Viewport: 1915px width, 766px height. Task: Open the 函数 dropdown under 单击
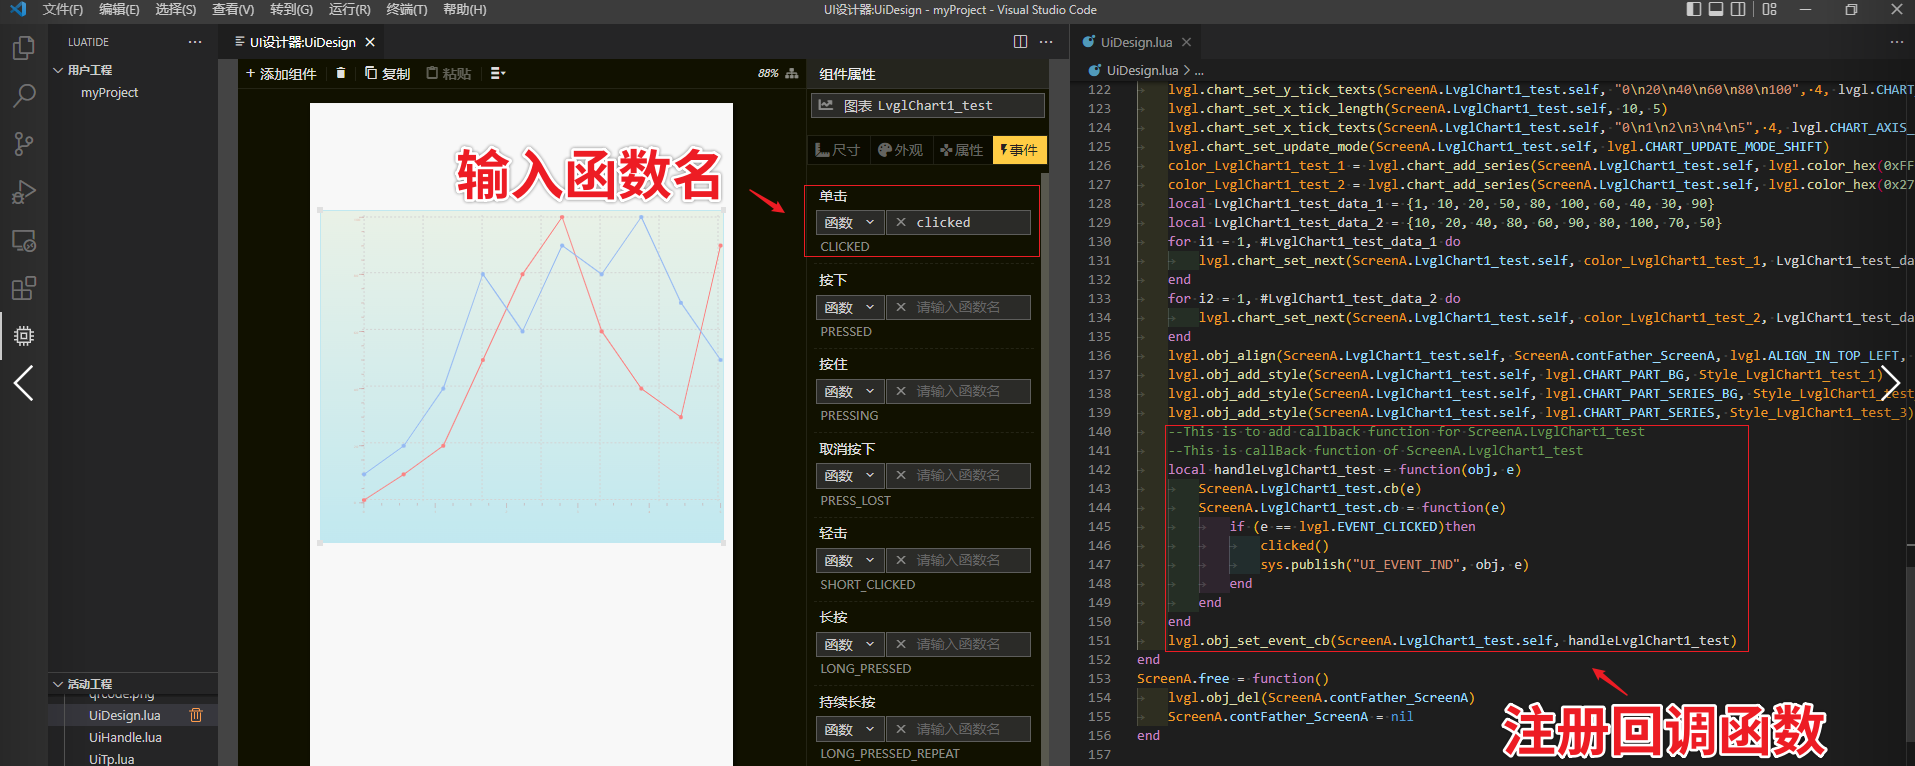click(849, 222)
